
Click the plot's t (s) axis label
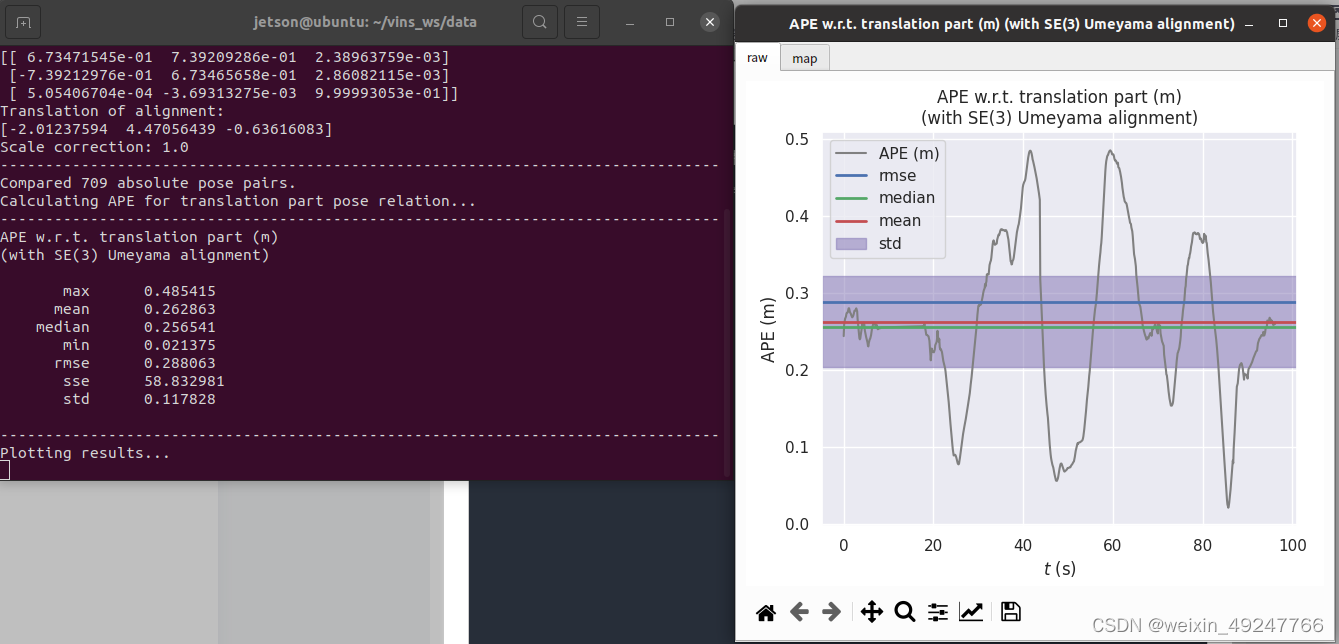pos(1059,569)
